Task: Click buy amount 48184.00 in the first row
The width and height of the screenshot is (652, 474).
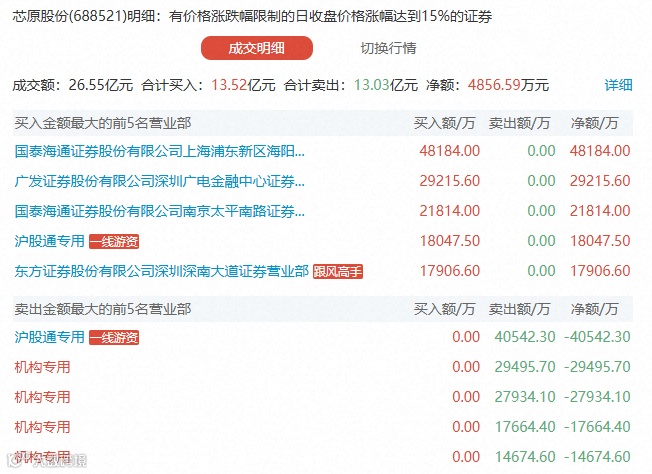Action: coord(449,151)
